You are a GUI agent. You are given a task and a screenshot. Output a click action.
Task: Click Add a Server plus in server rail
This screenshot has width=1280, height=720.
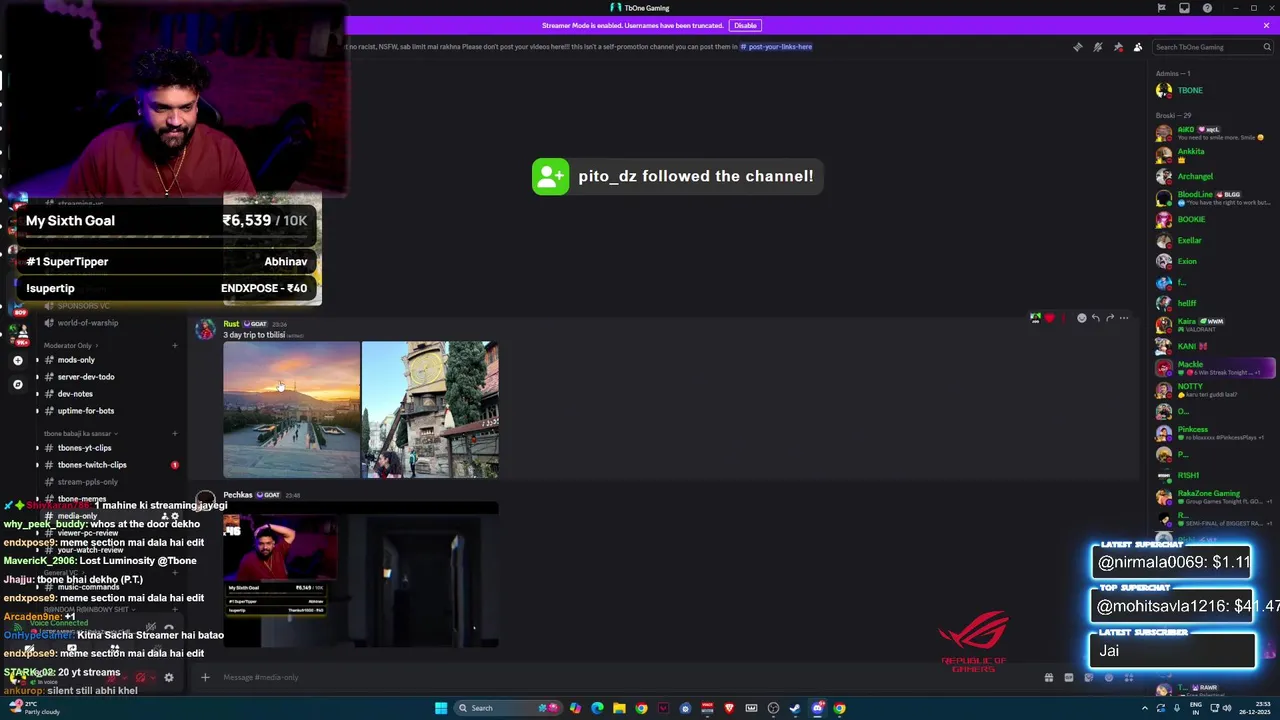click(x=17, y=360)
